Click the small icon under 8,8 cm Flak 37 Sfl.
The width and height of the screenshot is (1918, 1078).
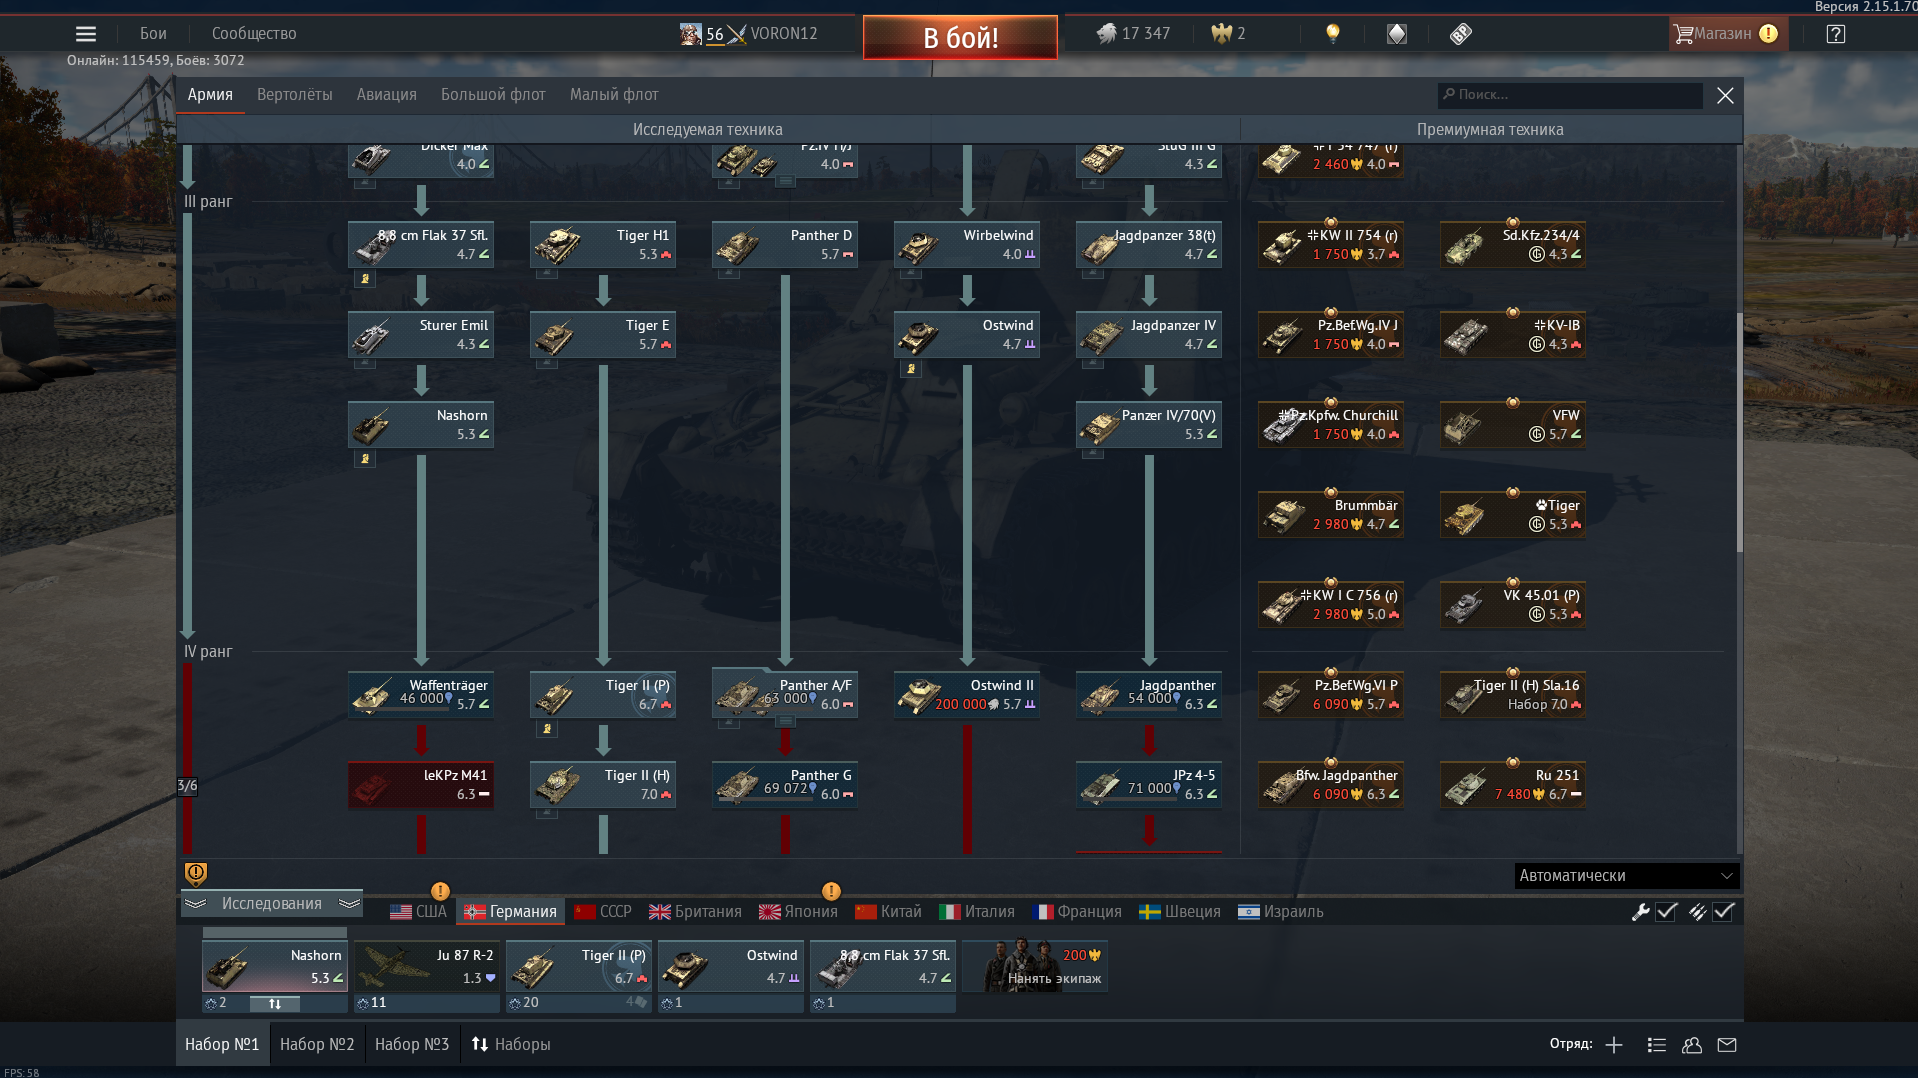click(365, 279)
